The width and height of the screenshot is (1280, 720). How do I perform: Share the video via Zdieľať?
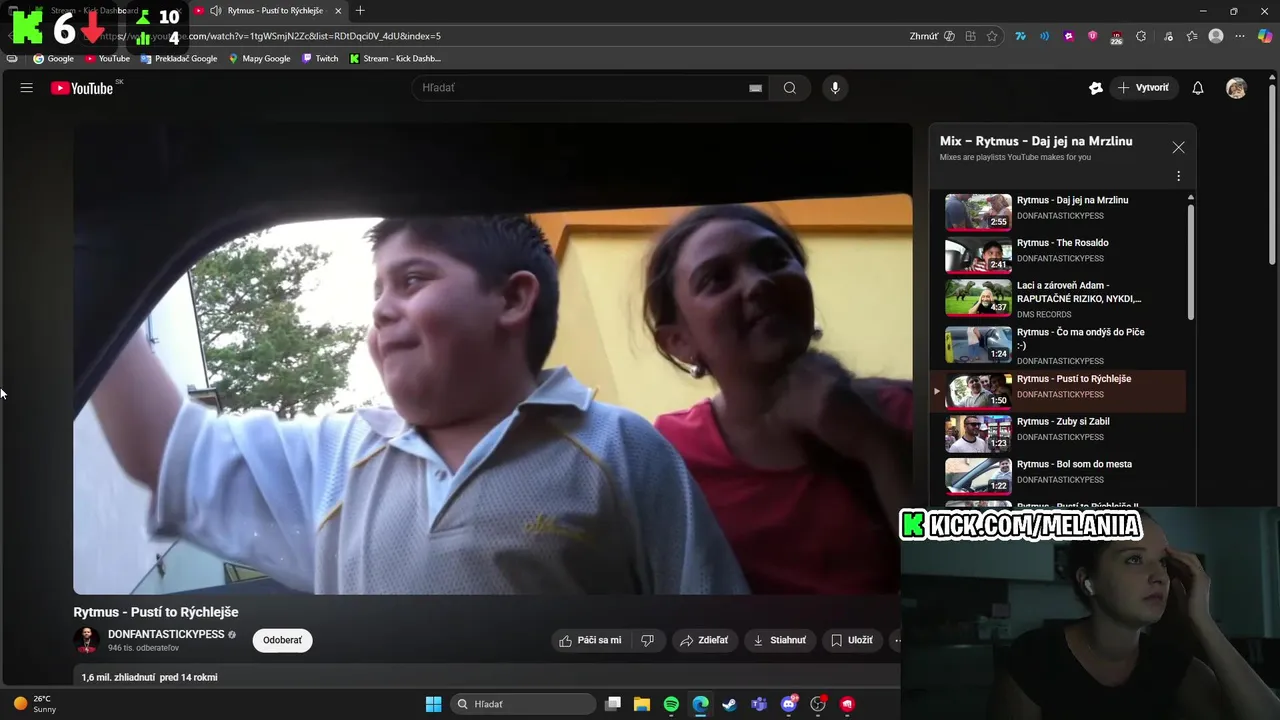pos(704,640)
